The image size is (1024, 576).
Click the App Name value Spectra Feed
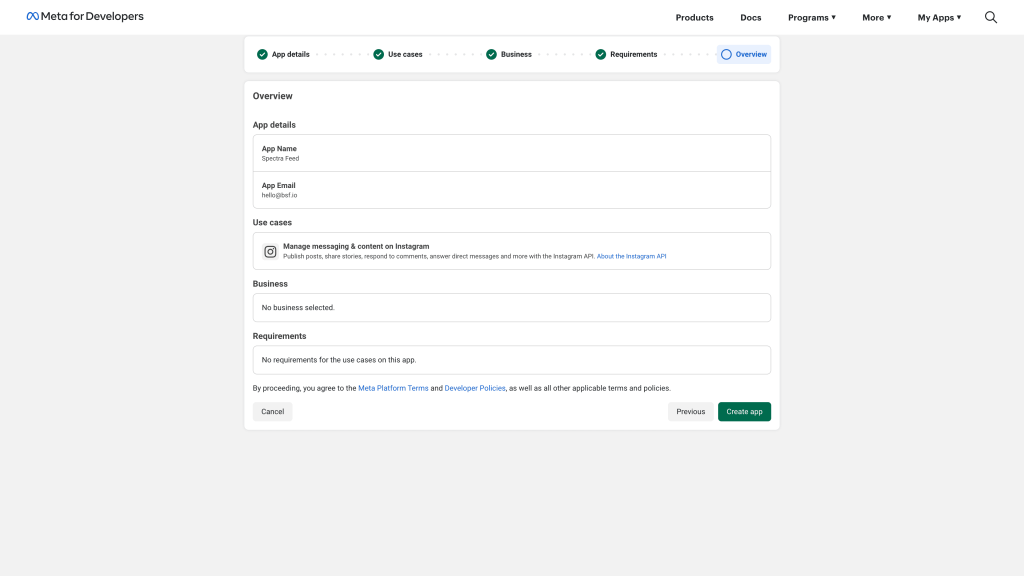[280, 158]
